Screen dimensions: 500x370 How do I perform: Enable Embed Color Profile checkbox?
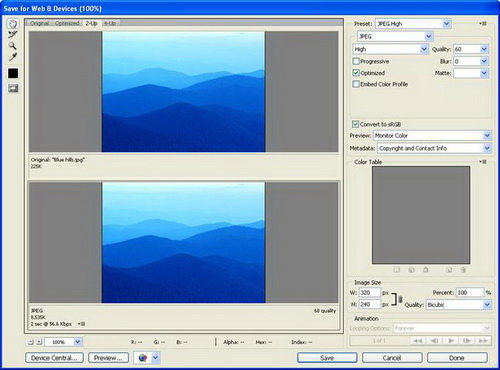(x=356, y=84)
